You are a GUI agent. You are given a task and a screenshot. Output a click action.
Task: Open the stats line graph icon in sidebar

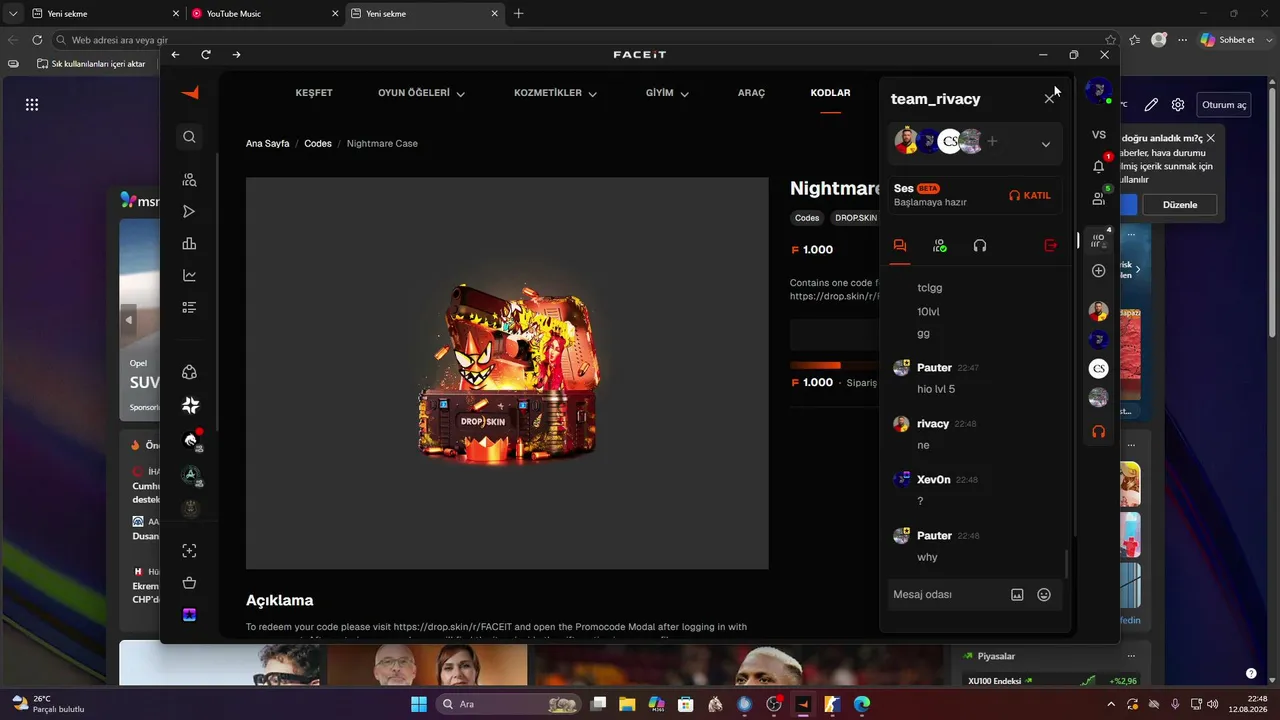pyautogui.click(x=190, y=276)
